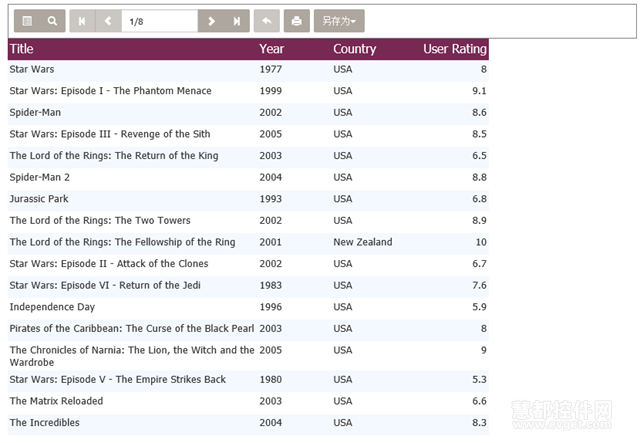
Task: Click the rating 8.6 cell
Action: 479,113
